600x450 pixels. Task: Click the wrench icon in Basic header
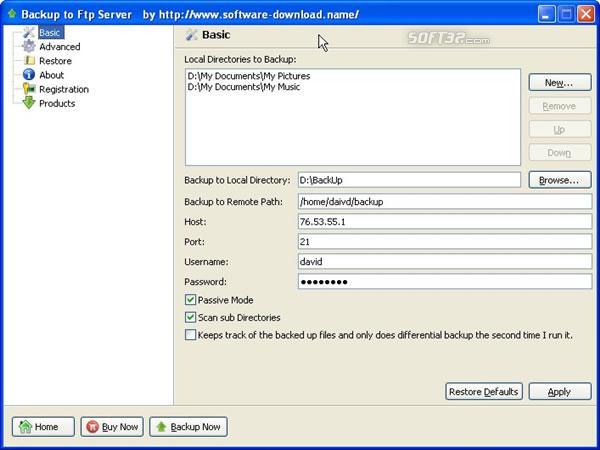point(191,34)
